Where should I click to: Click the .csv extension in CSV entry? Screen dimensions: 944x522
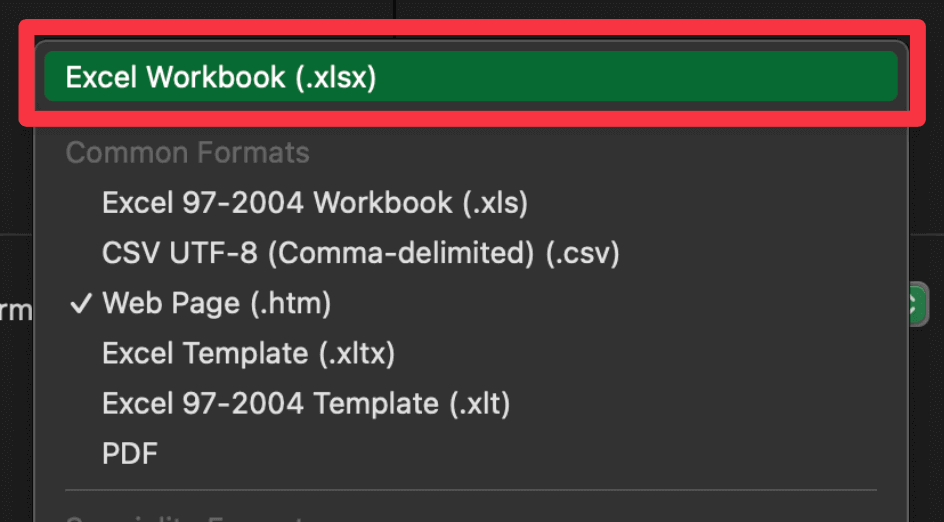click(583, 253)
